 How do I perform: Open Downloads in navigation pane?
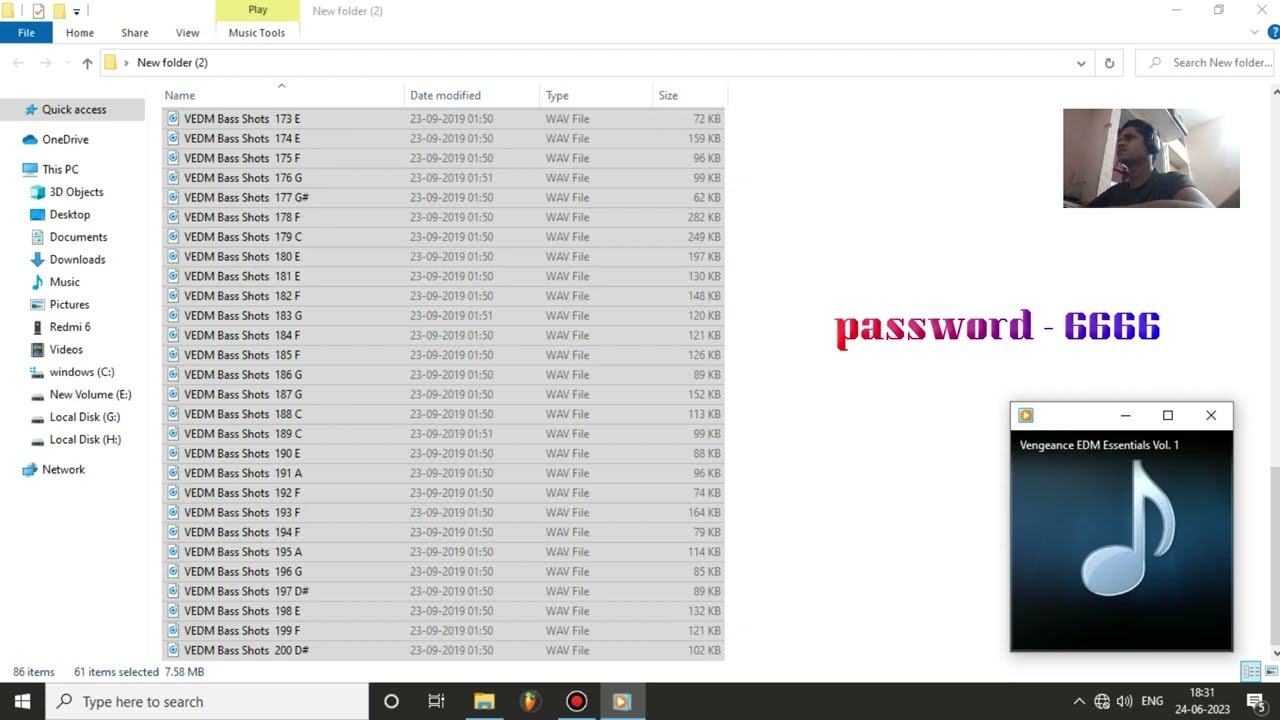coord(77,260)
